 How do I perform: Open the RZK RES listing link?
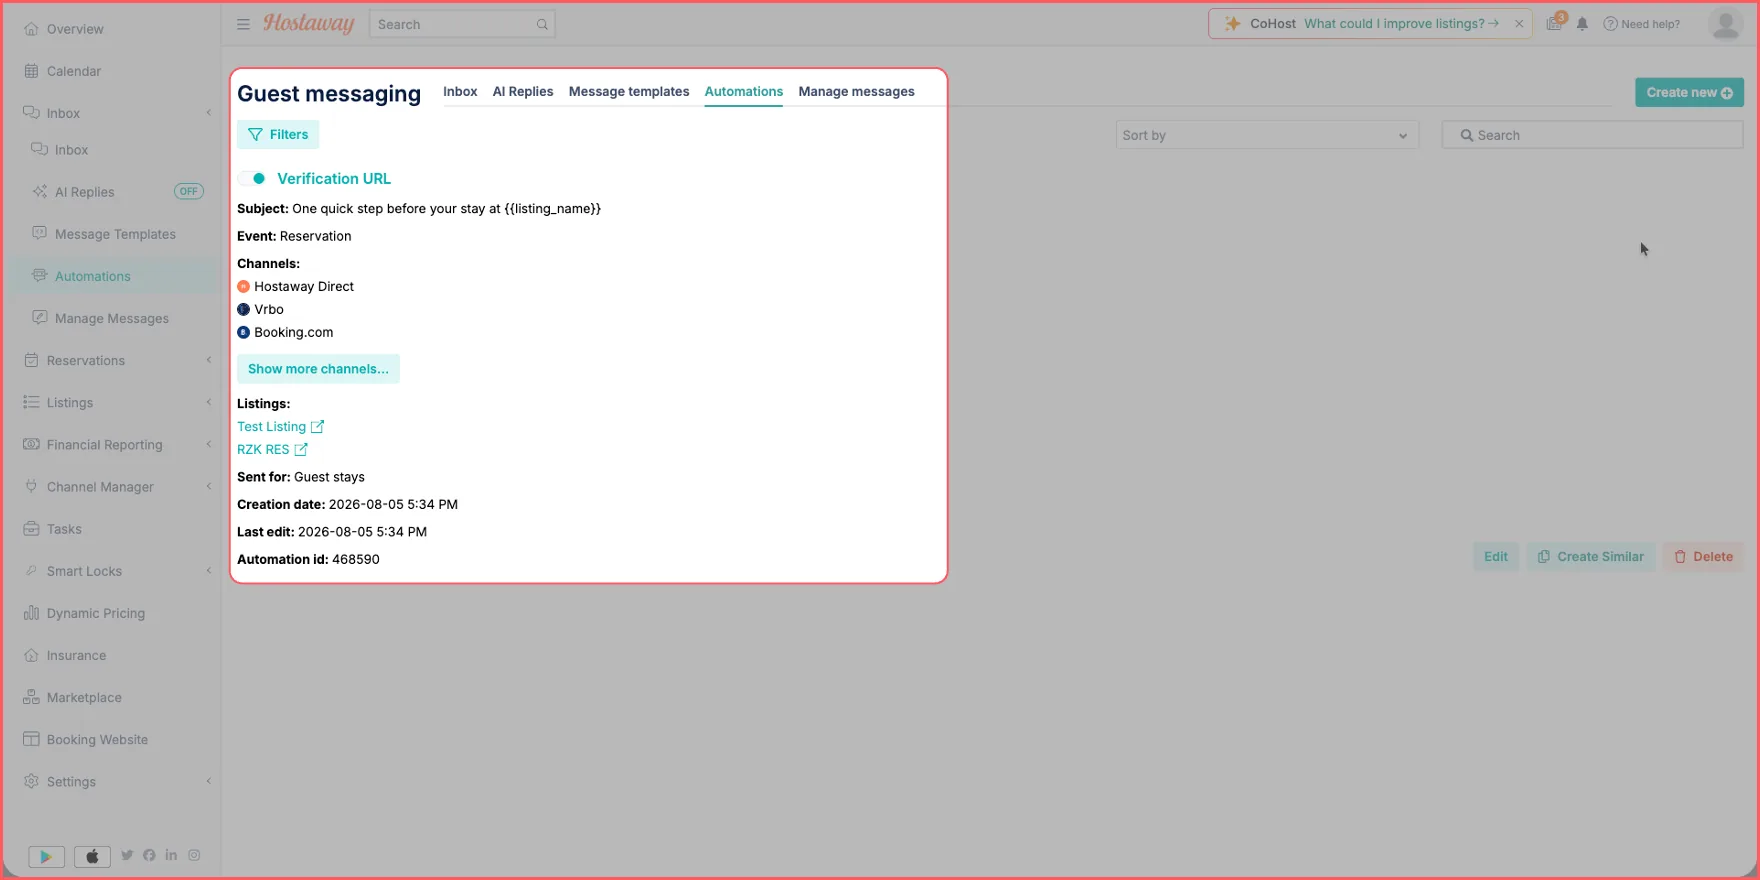pos(272,449)
